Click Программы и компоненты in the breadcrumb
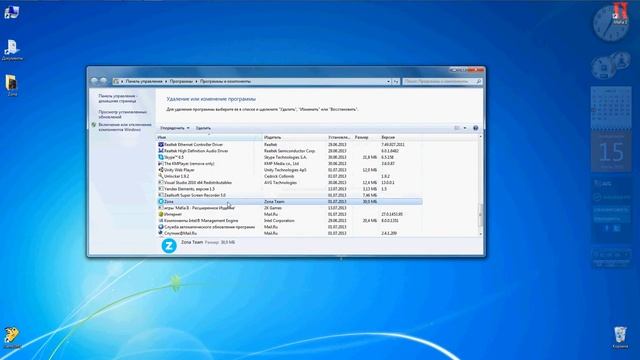Screen dimensions: 640x360 225,82
